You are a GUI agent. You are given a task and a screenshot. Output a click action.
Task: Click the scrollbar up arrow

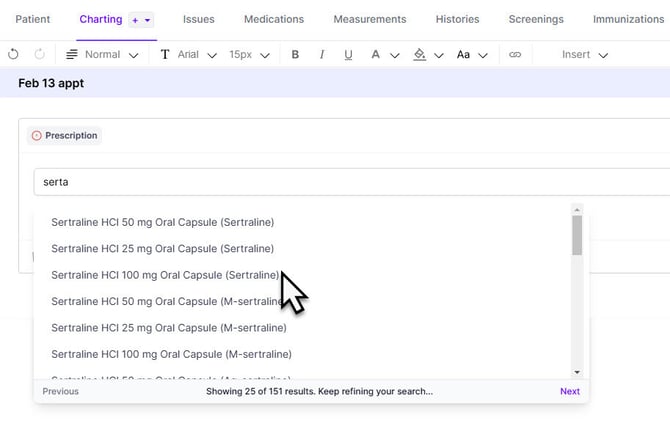[577, 209]
